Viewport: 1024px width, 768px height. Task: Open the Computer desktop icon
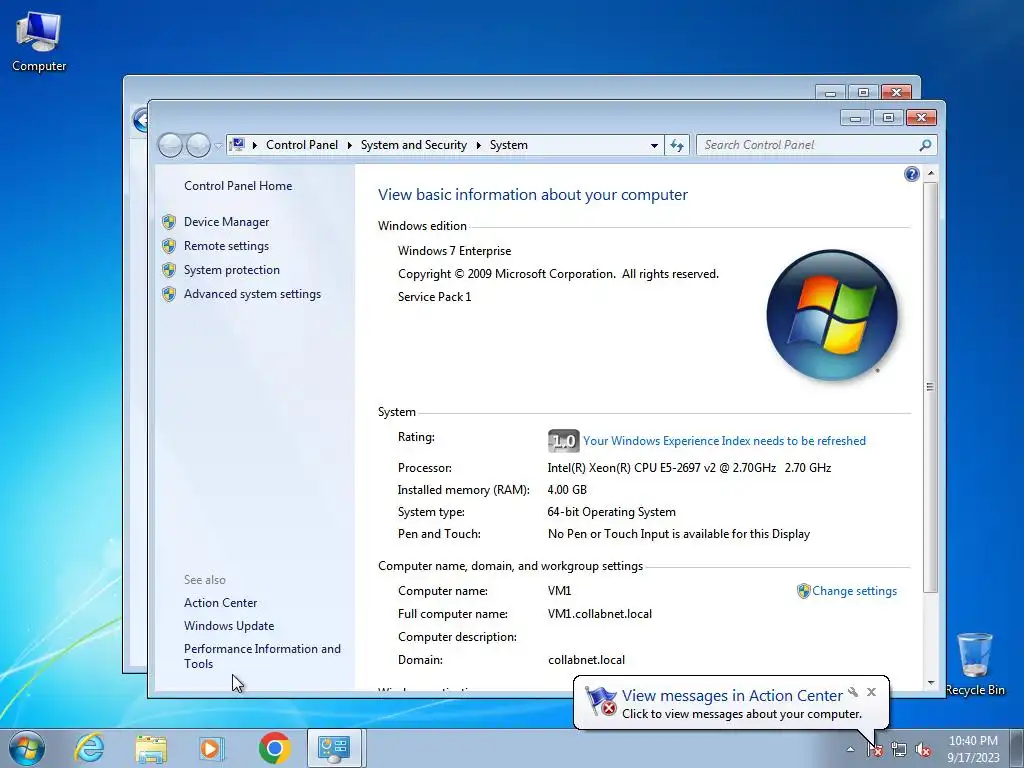pos(39,42)
